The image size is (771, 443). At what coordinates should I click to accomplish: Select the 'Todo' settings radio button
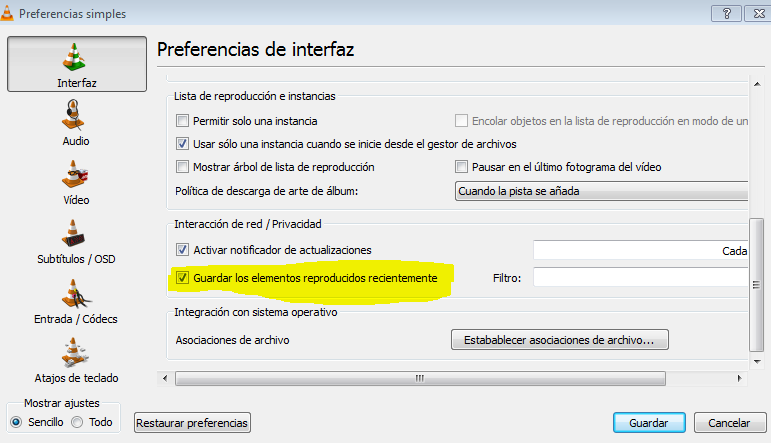pyautogui.click(x=77, y=423)
